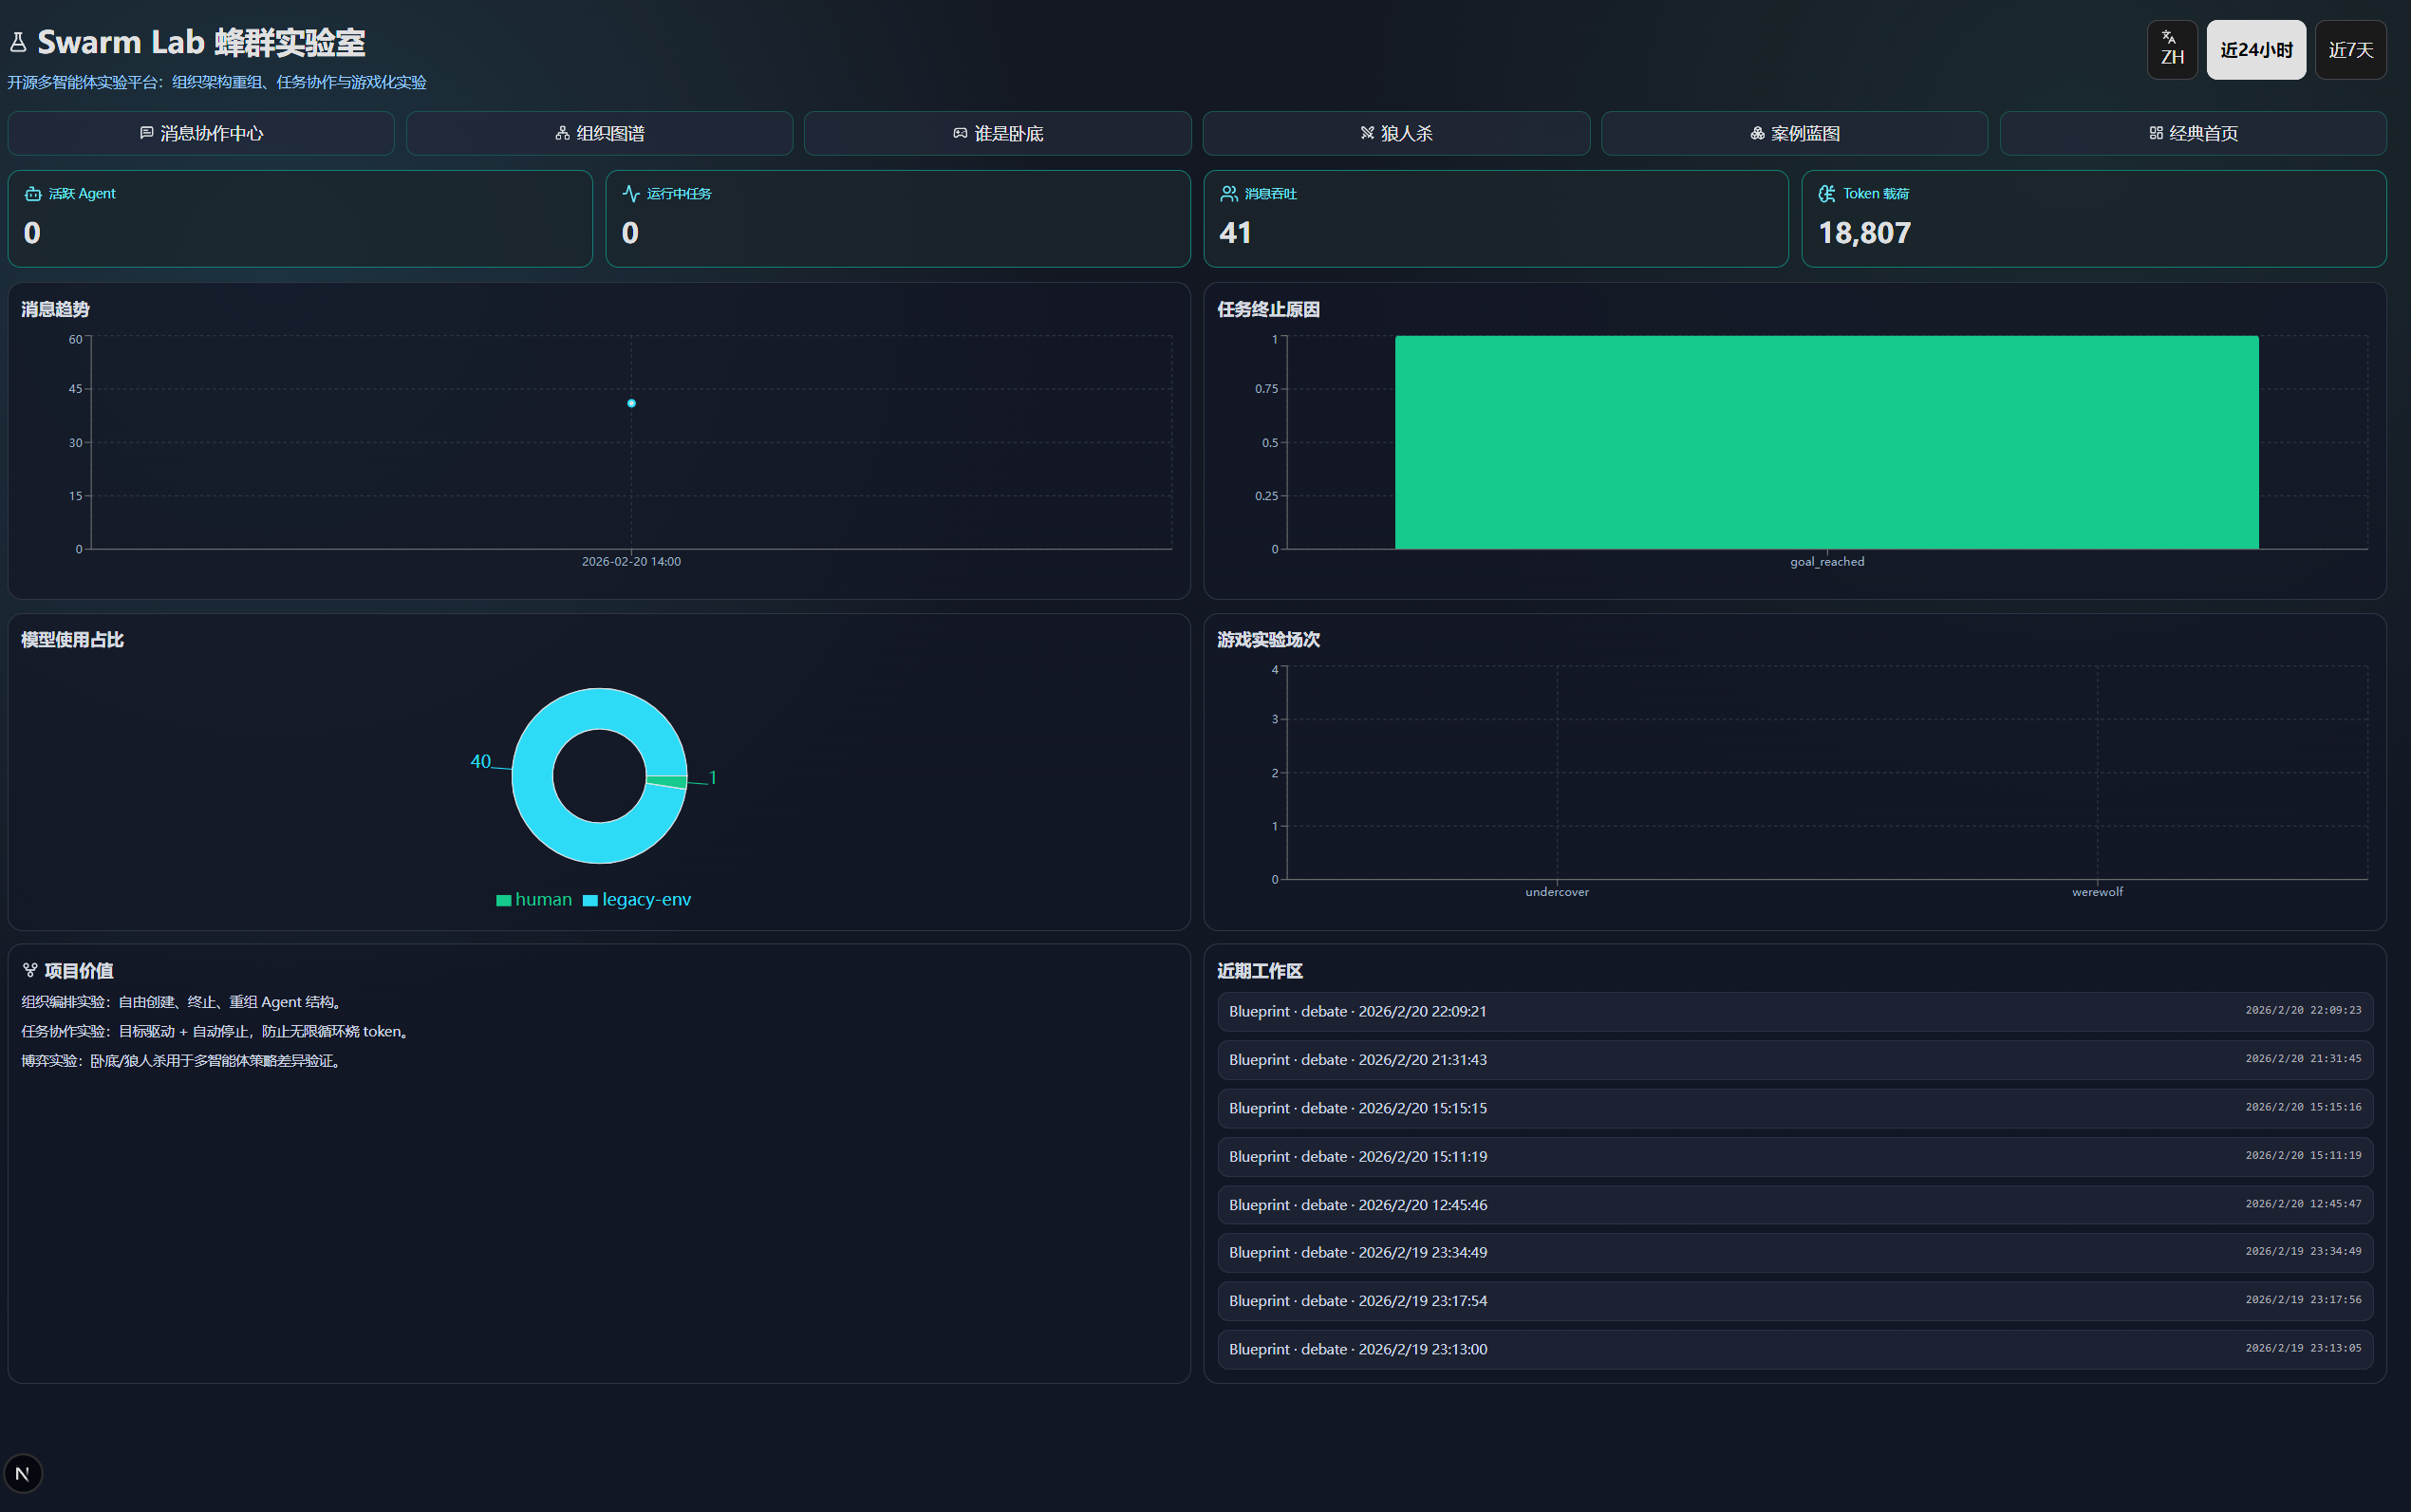Open the 组织图谱 tab
Image resolution: width=2411 pixels, height=1512 pixels.
tap(599, 134)
